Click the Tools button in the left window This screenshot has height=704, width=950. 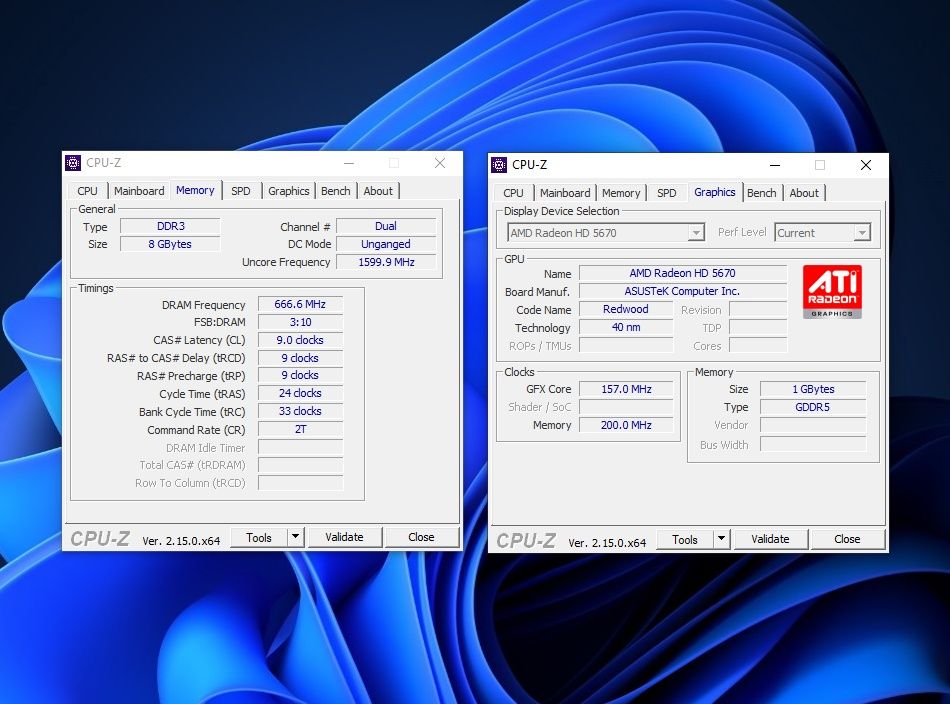coord(259,537)
